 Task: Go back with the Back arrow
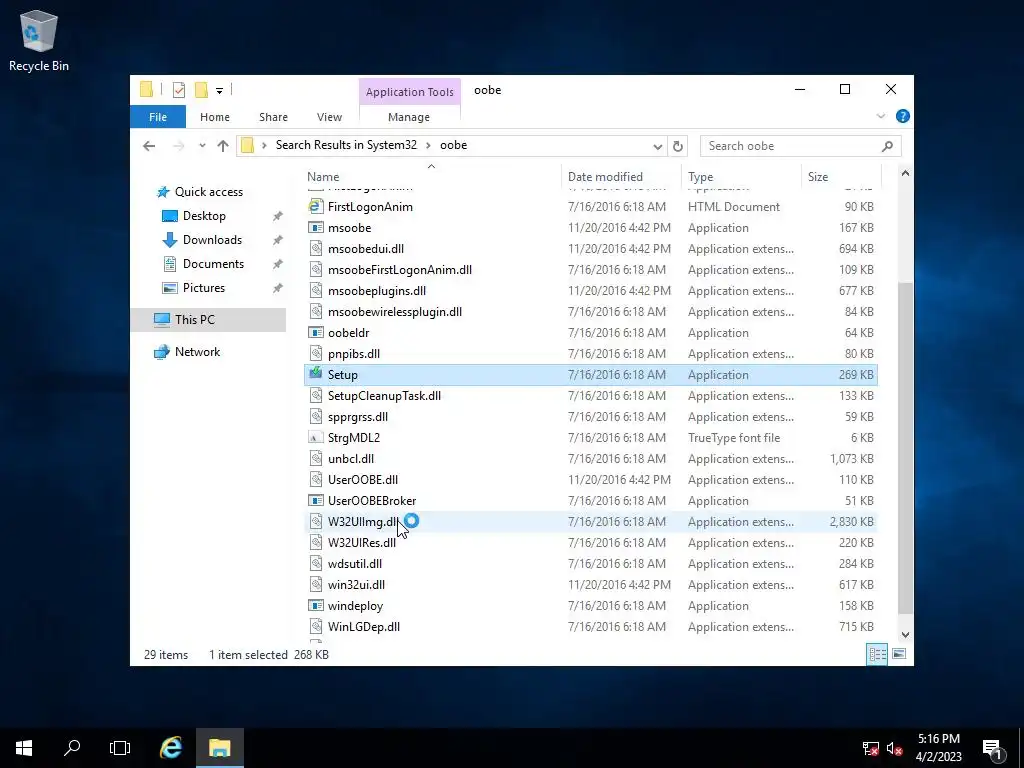149,146
